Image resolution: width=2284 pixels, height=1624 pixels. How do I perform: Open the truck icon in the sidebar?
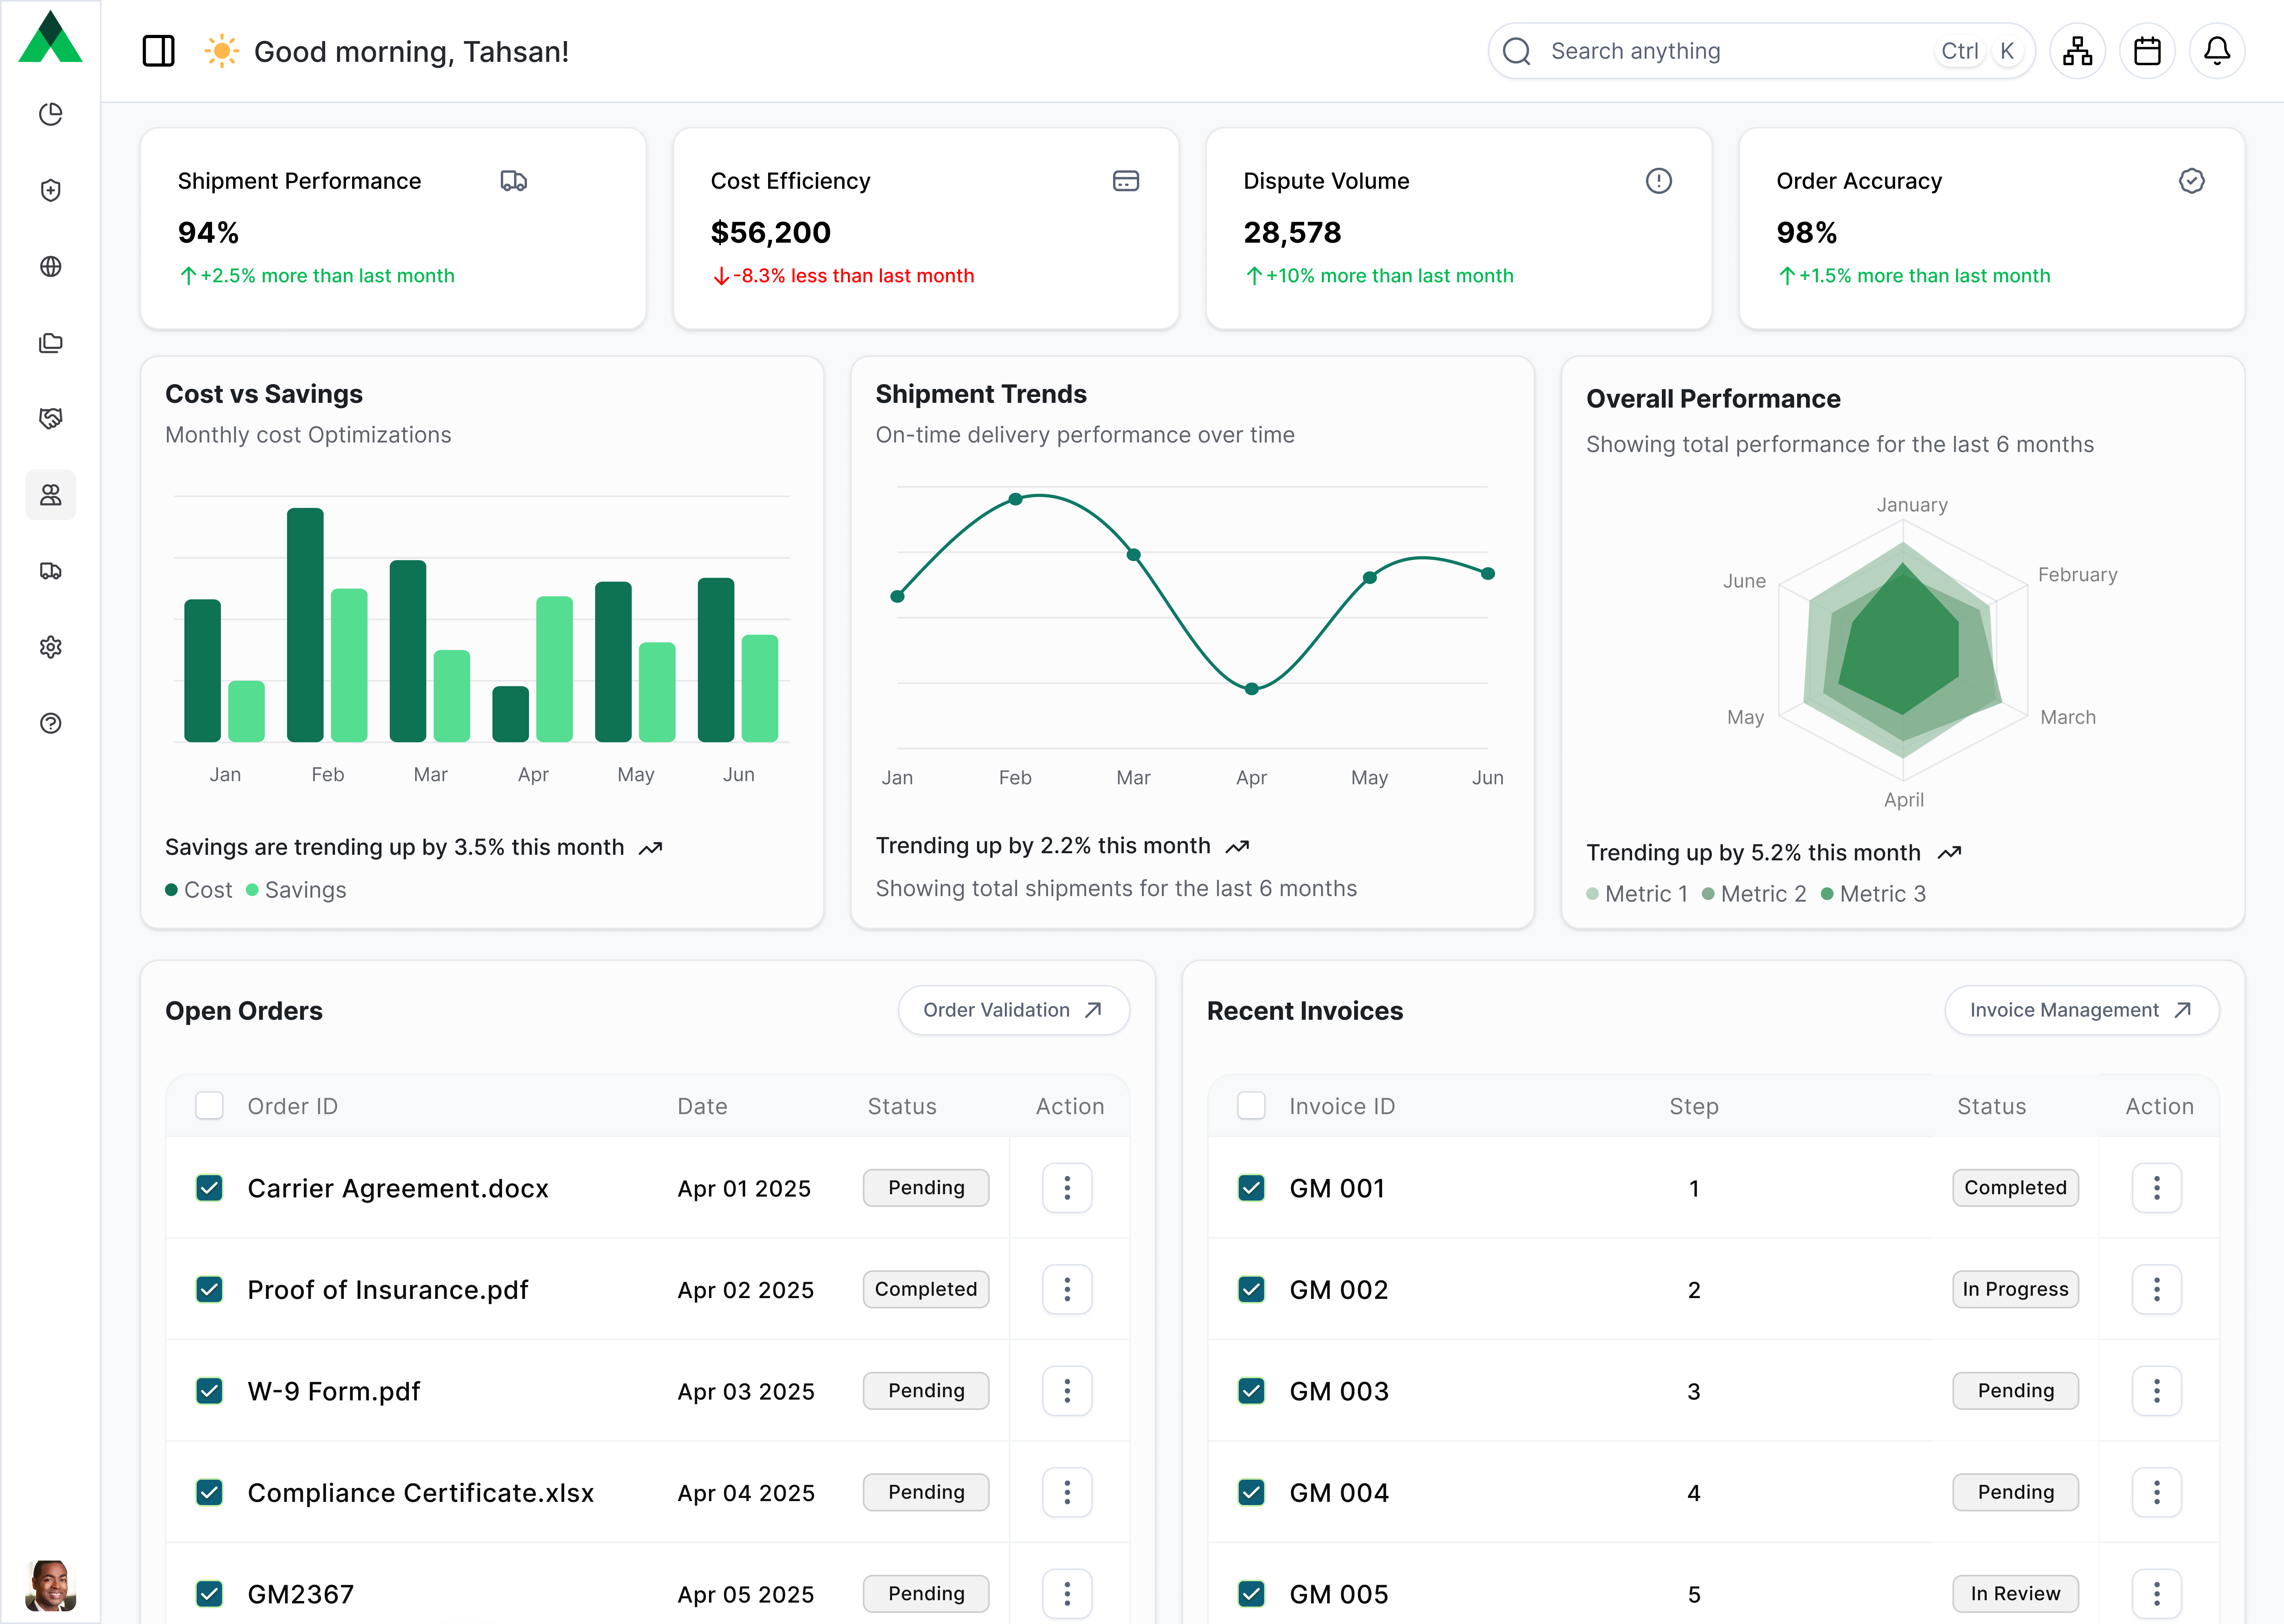[x=51, y=571]
